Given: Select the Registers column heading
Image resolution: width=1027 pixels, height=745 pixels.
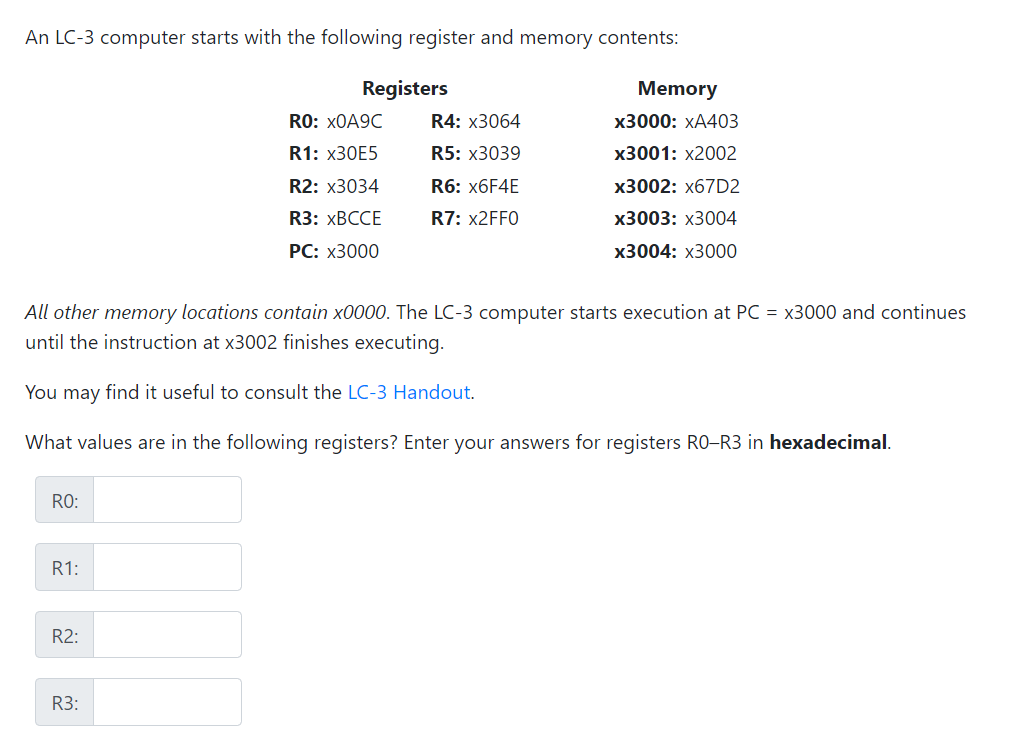Looking at the screenshot, I should (404, 88).
